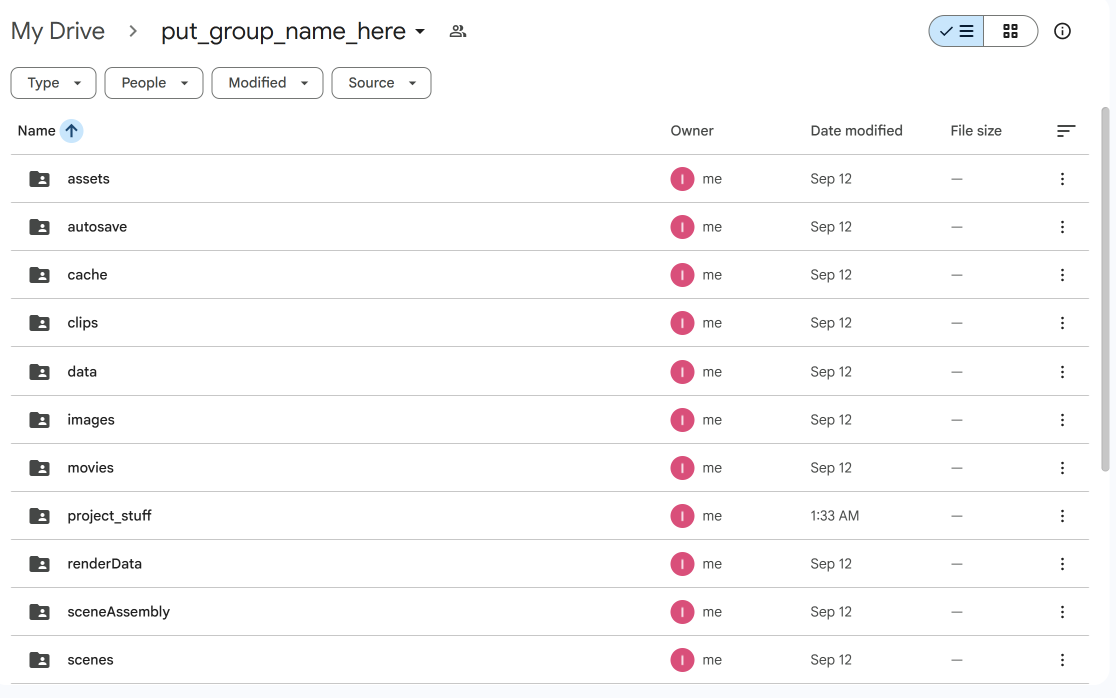
Task: Open more actions for project_stuff folder
Action: (x=1062, y=516)
